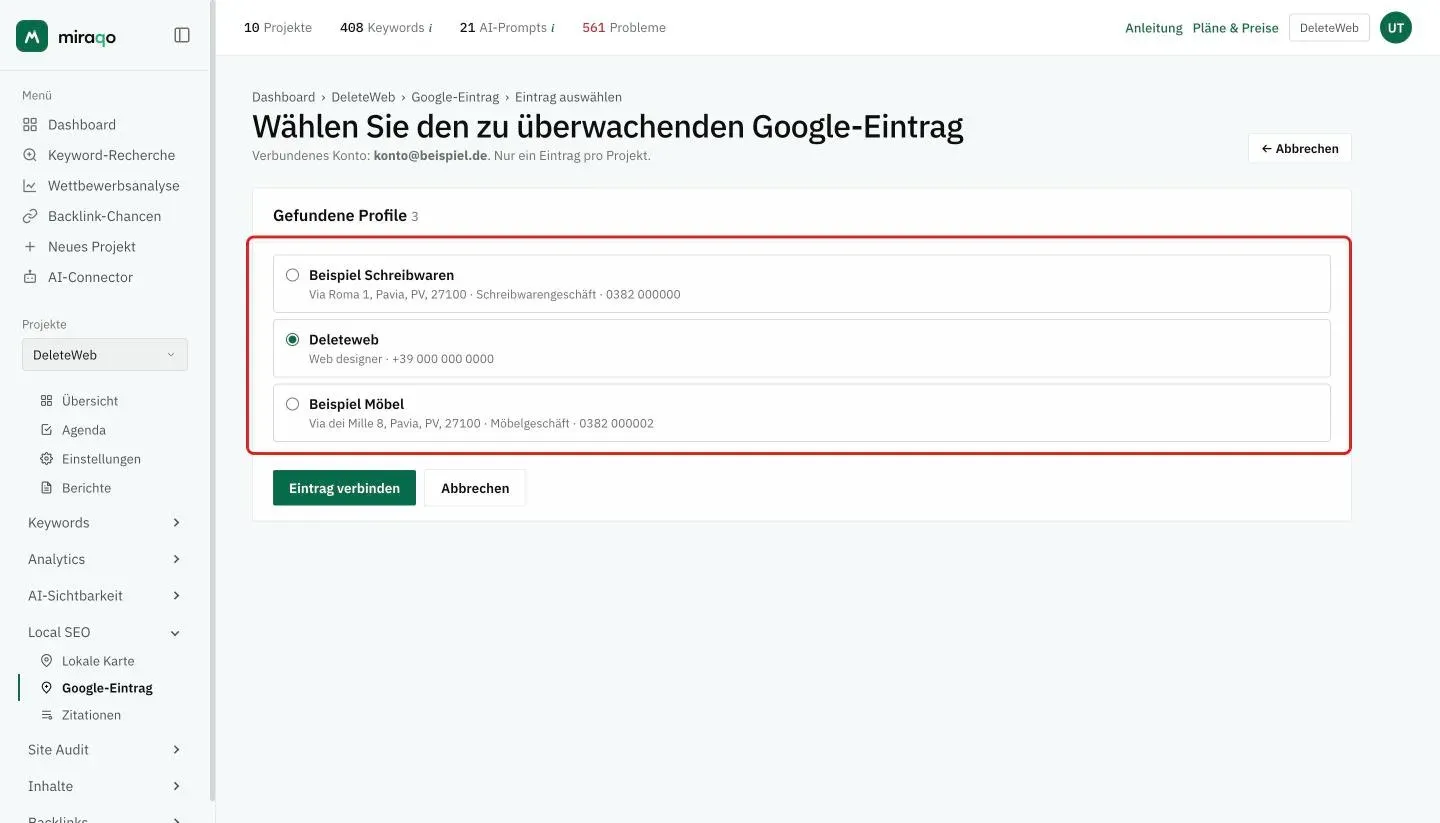Click the Lokale Karte pin icon
Image resolution: width=1440 pixels, height=823 pixels.
(x=46, y=661)
